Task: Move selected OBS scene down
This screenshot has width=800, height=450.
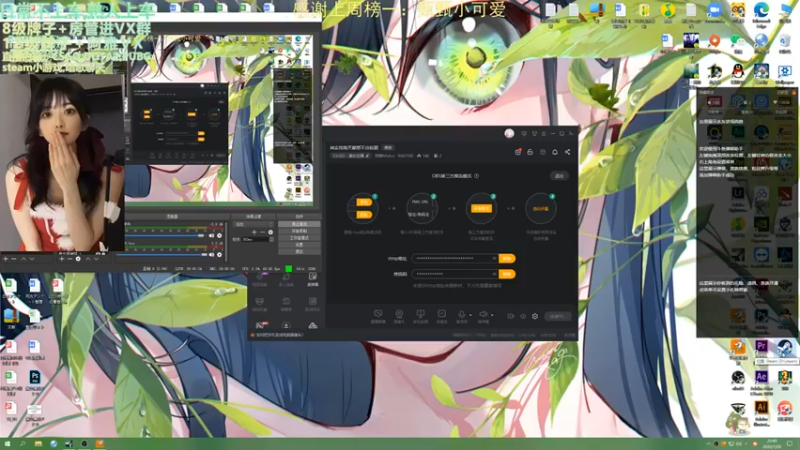Action: coord(32,259)
